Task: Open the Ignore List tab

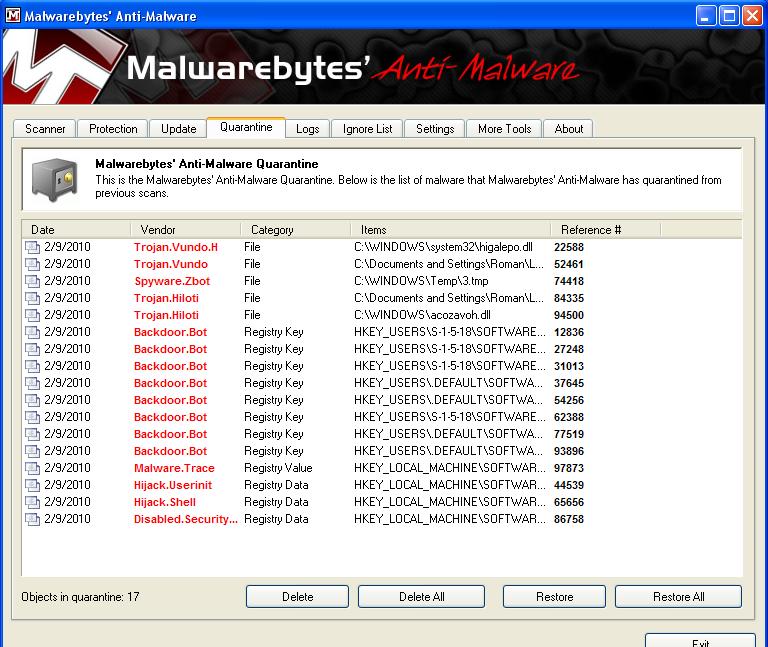Action: [x=367, y=129]
